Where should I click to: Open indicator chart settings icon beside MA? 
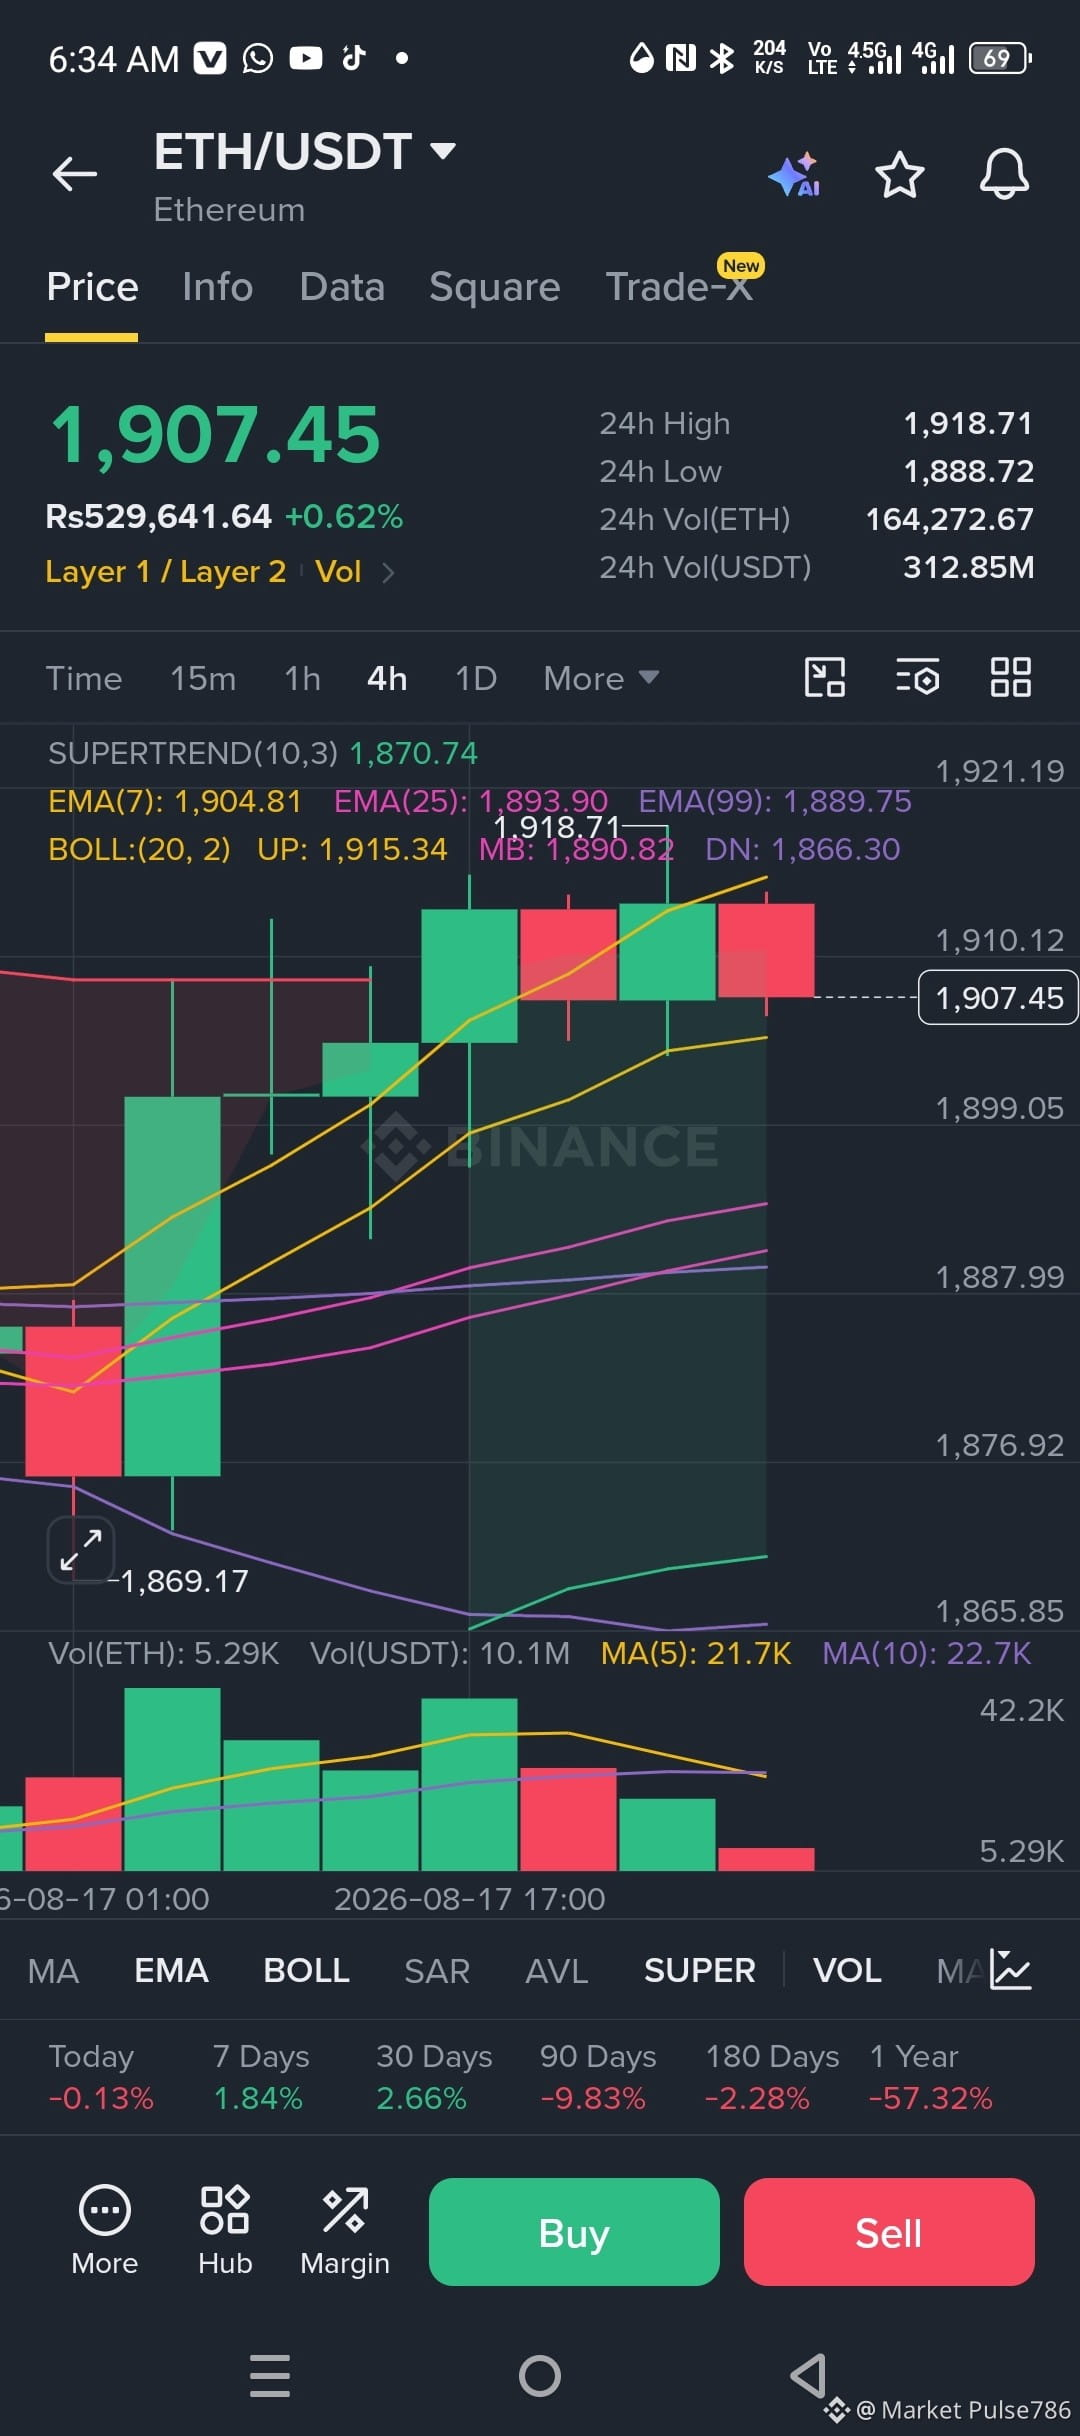pyautogui.click(x=1010, y=1969)
